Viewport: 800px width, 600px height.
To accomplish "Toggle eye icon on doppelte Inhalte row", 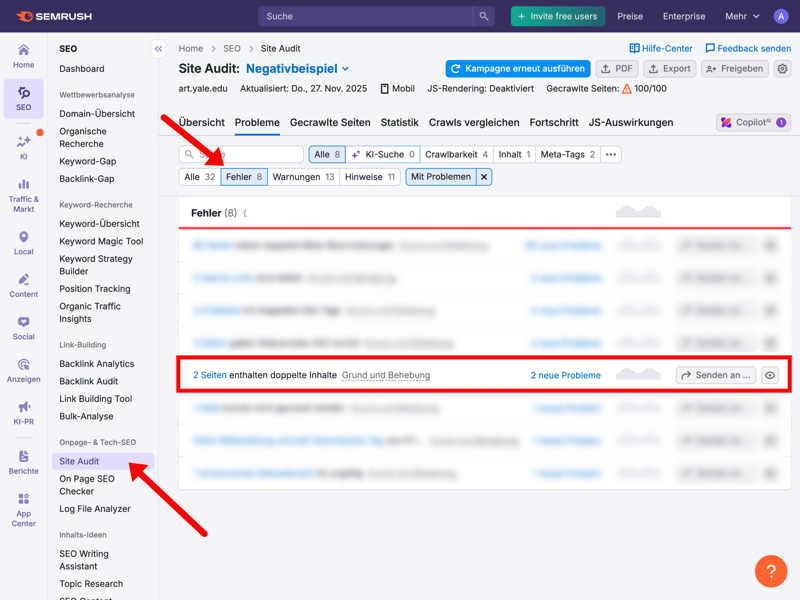I will (769, 375).
